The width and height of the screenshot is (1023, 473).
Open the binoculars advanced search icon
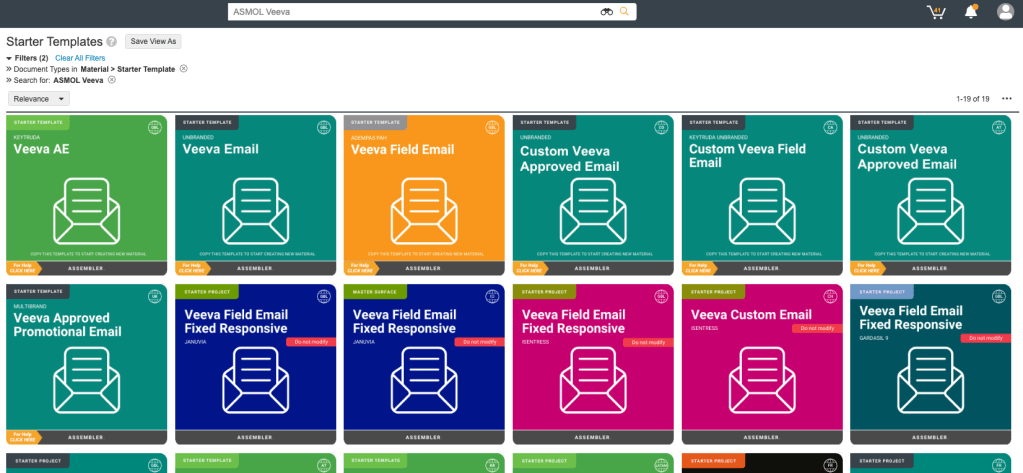[607, 12]
